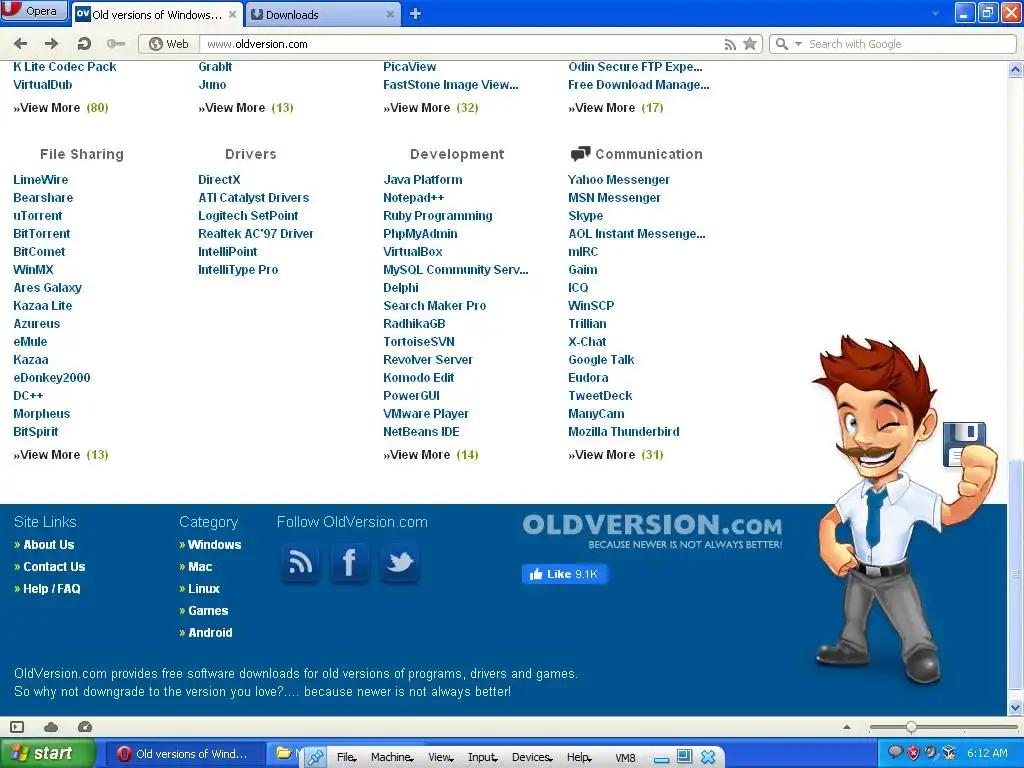Click the VM toolbar pin icon
The width and height of the screenshot is (1024, 768).
(x=316, y=757)
